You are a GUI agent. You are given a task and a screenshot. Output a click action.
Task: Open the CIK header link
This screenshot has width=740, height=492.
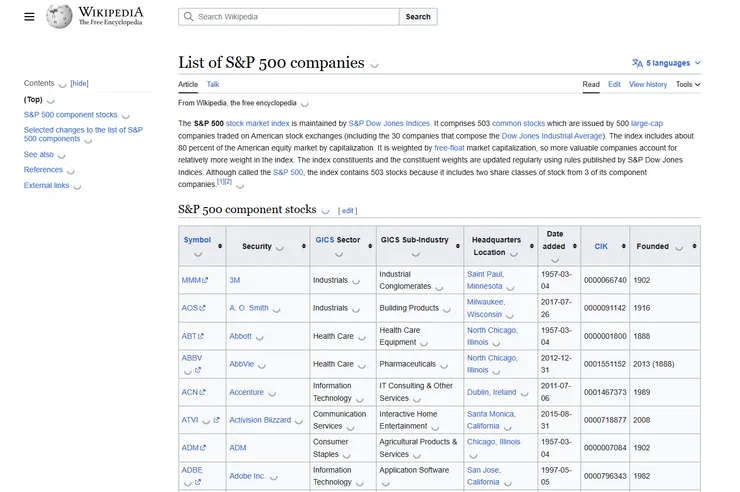[x=601, y=246]
